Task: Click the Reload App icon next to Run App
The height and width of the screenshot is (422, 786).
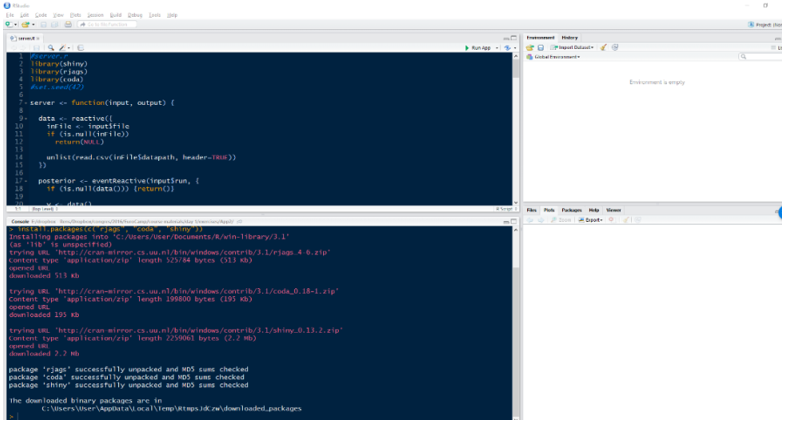Action: point(507,48)
